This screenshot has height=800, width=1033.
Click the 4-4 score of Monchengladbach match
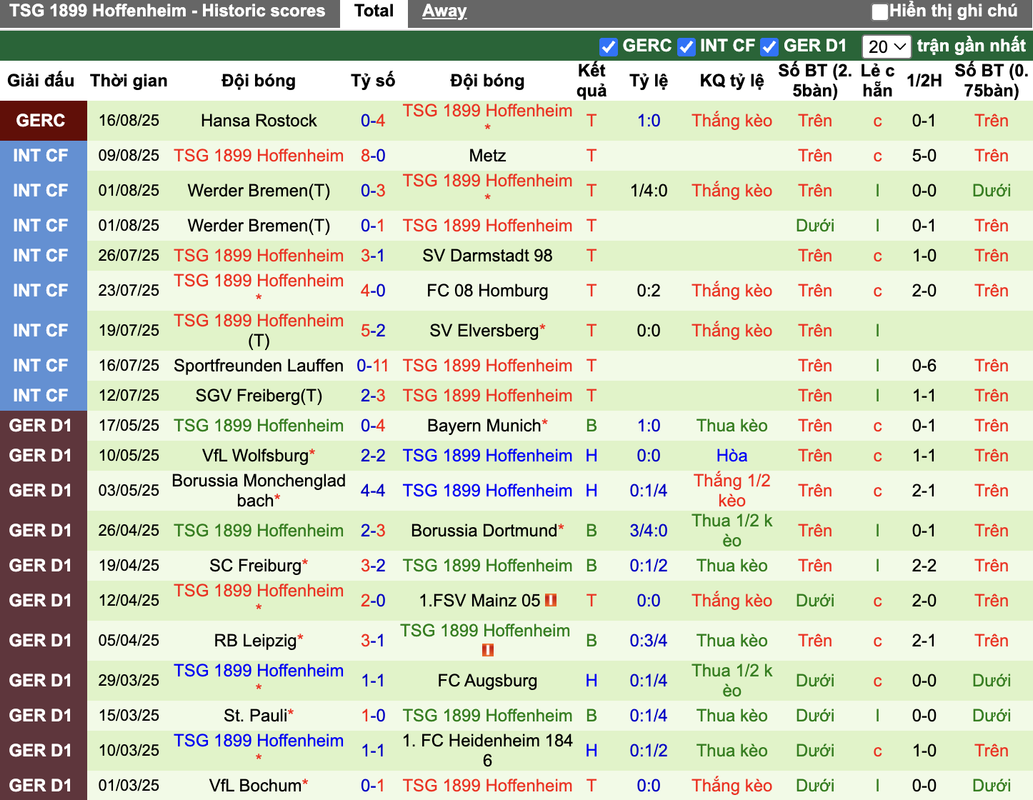(373, 490)
